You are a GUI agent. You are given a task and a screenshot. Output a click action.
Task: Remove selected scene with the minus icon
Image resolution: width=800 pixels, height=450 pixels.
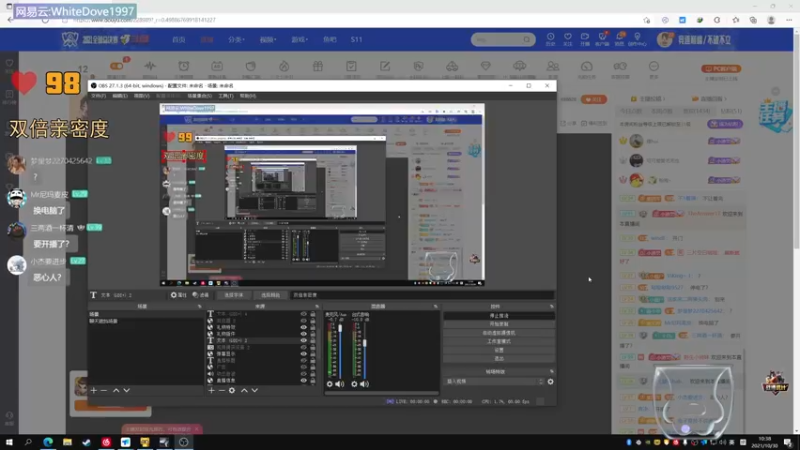click(104, 390)
